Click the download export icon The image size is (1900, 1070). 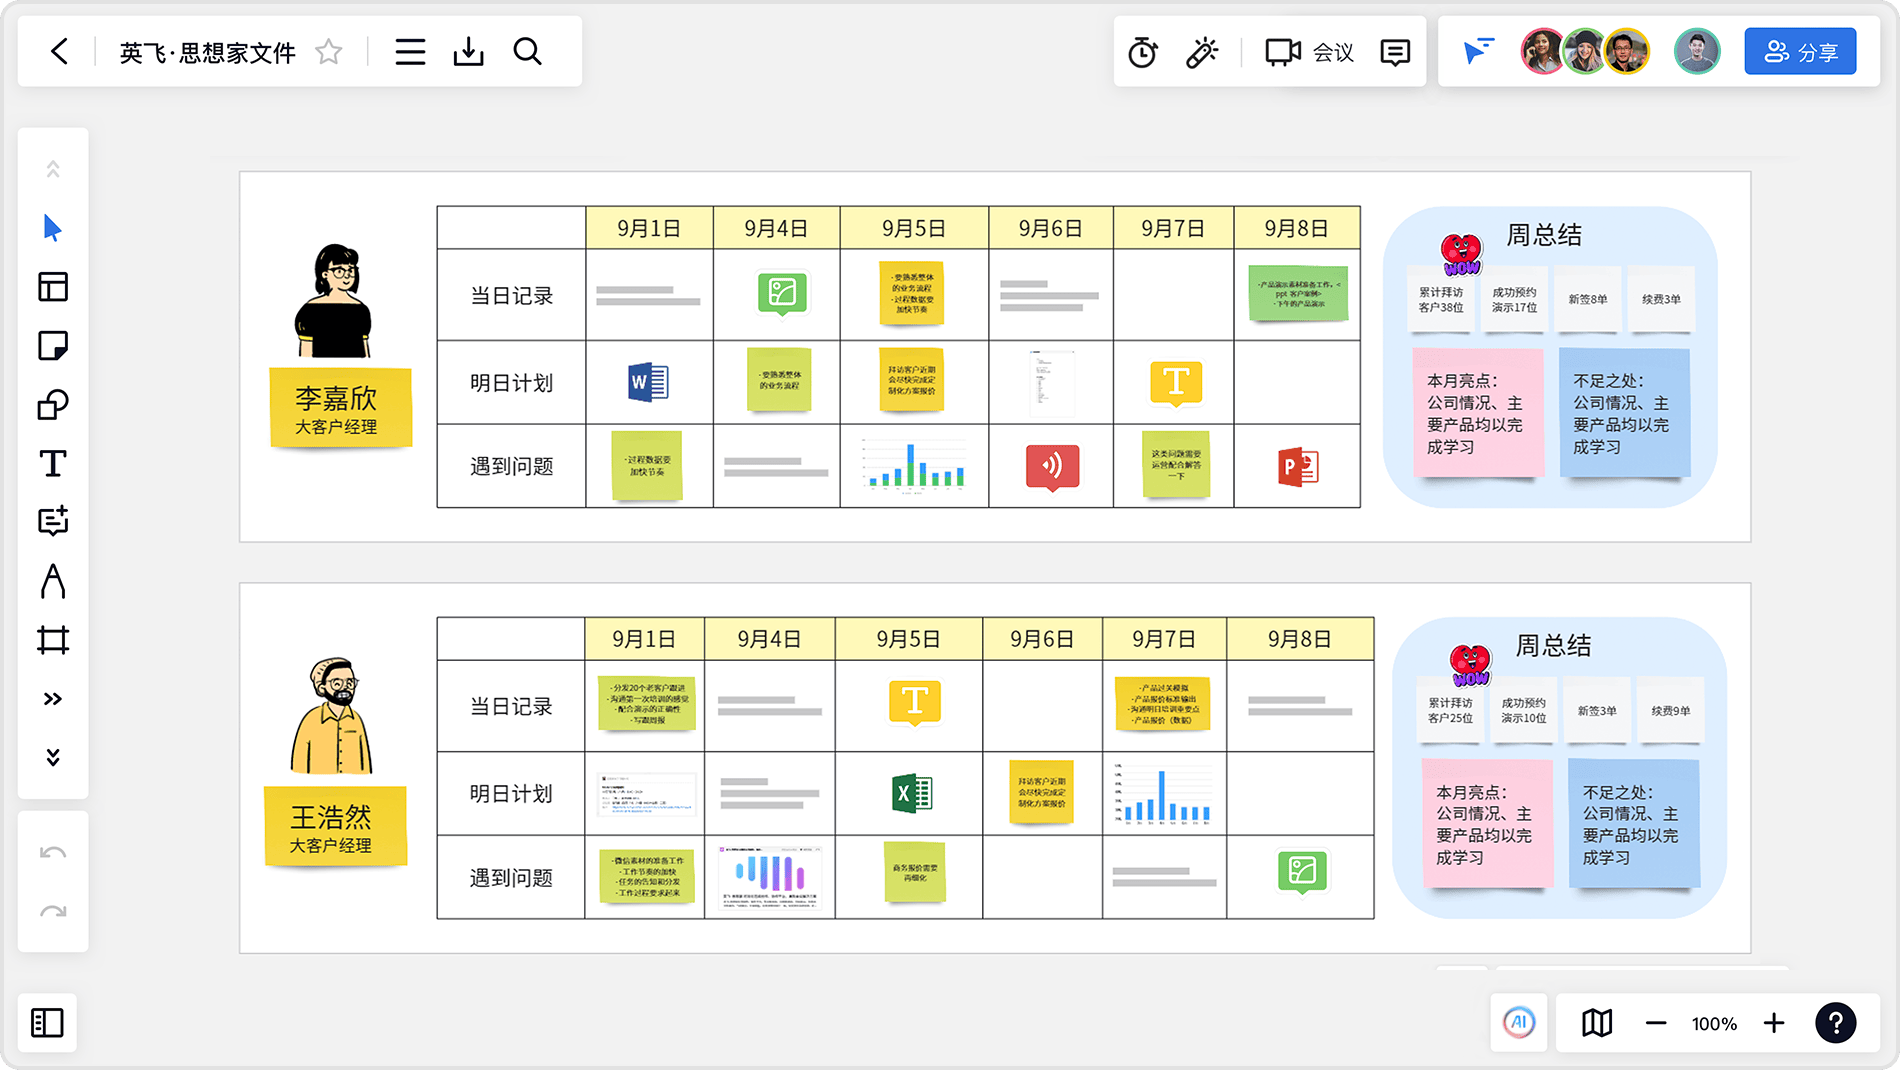pyautogui.click(x=468, y=52)
